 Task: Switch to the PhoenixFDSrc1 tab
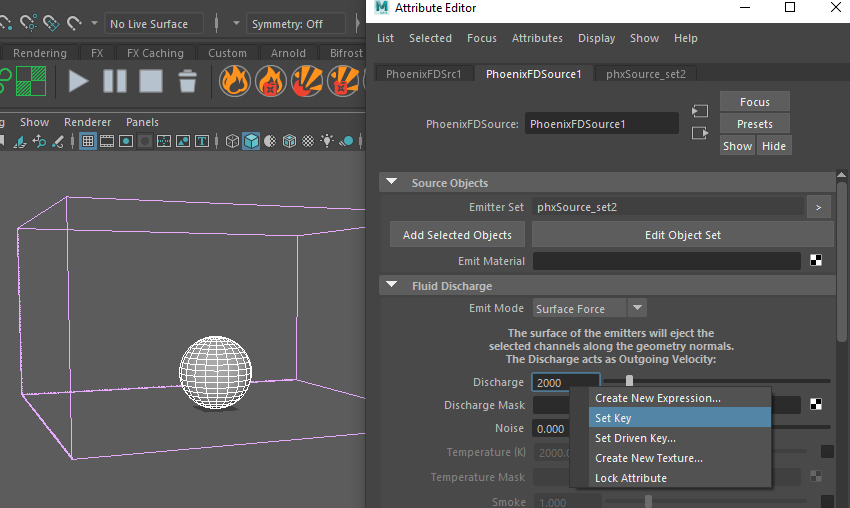423,74
